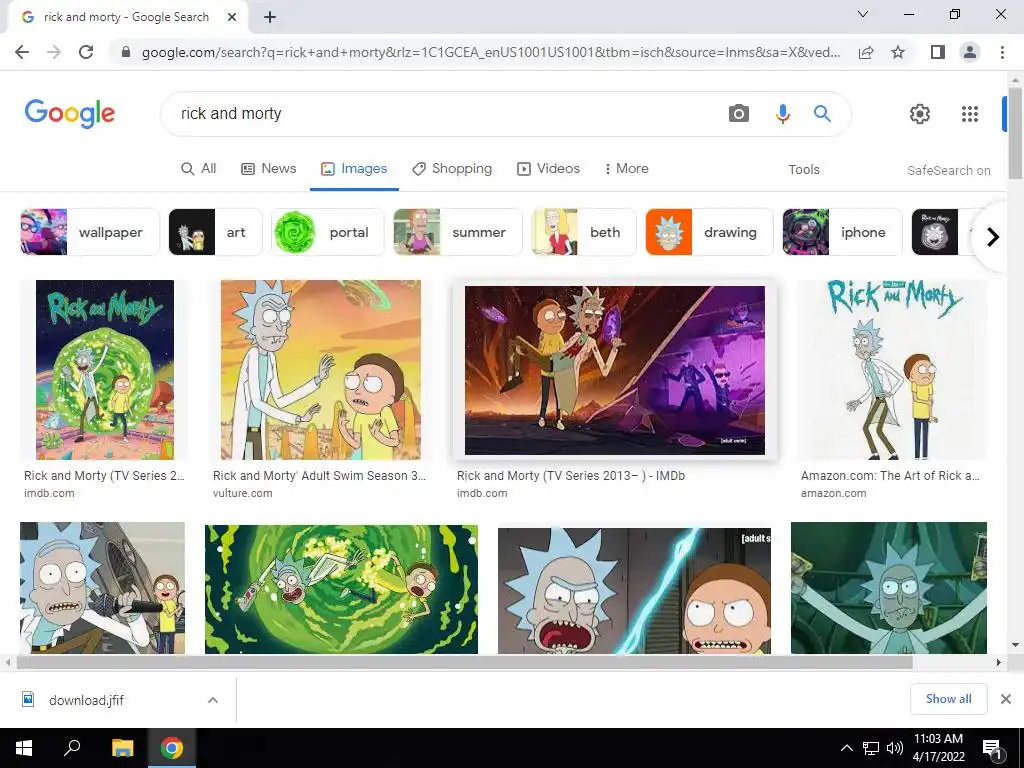Open Chrome three-dot menu
This screenshot has height=768, width=1024.
tap(1002, 52)
